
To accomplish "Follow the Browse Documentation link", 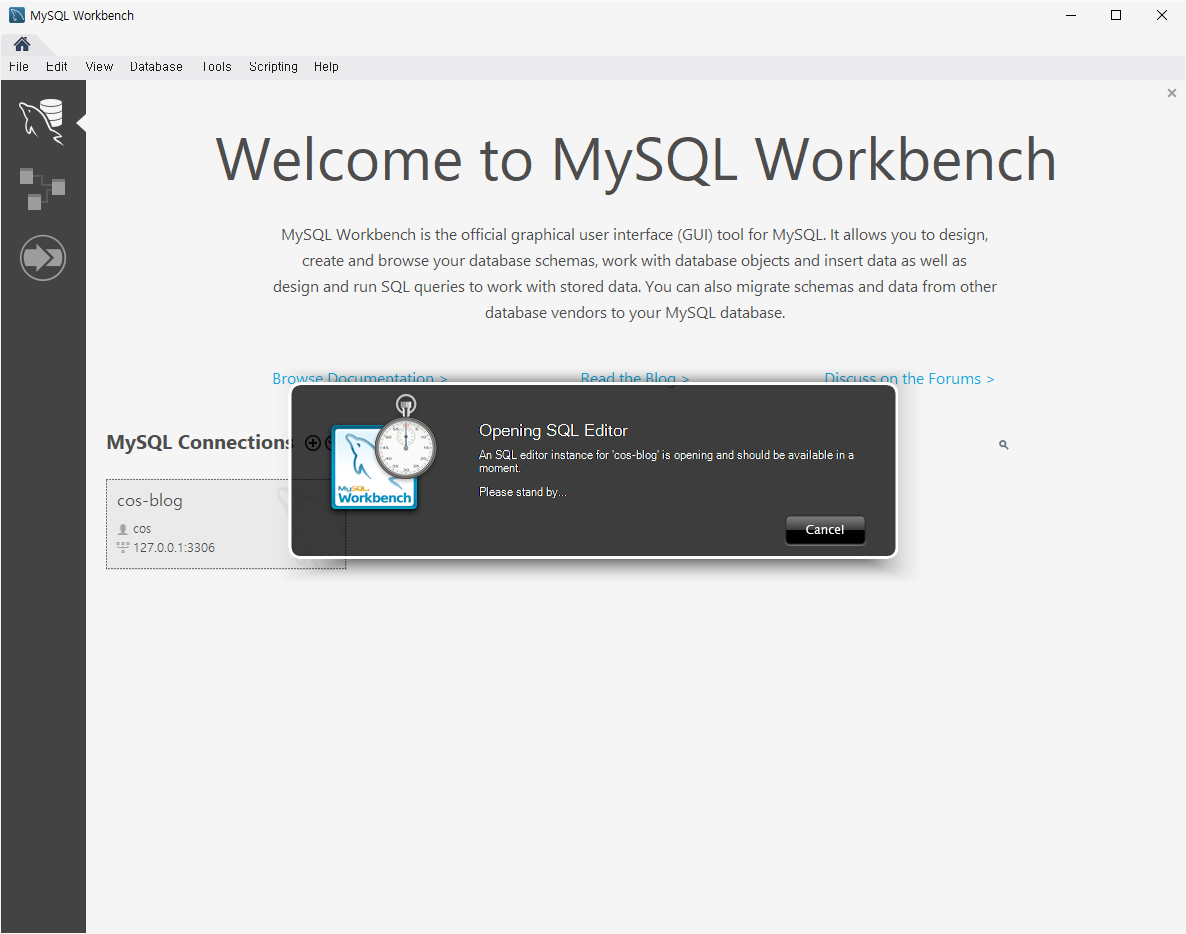I will 360,378.
